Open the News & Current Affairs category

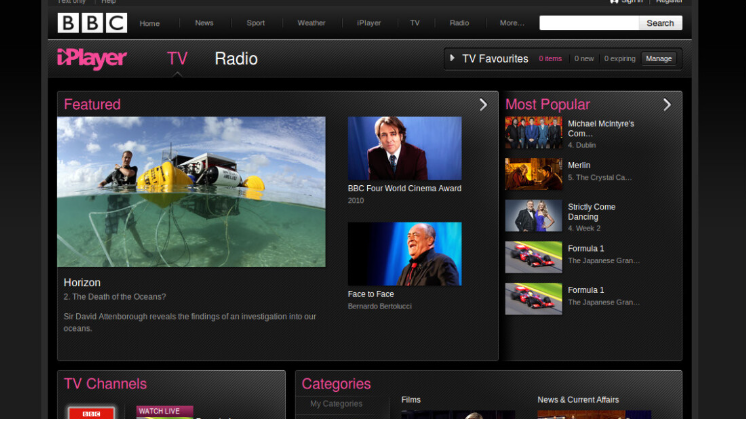[x=578, y=400]
